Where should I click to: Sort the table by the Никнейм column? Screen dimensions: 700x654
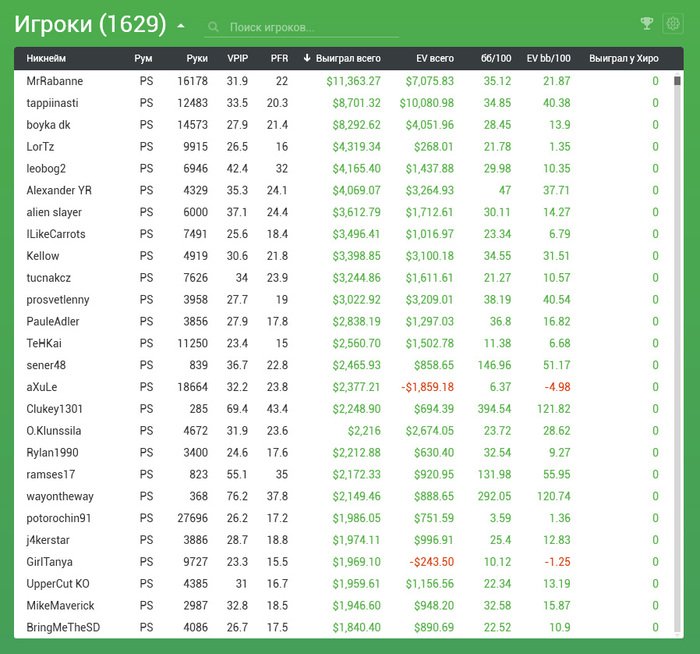tap(47, 59)
